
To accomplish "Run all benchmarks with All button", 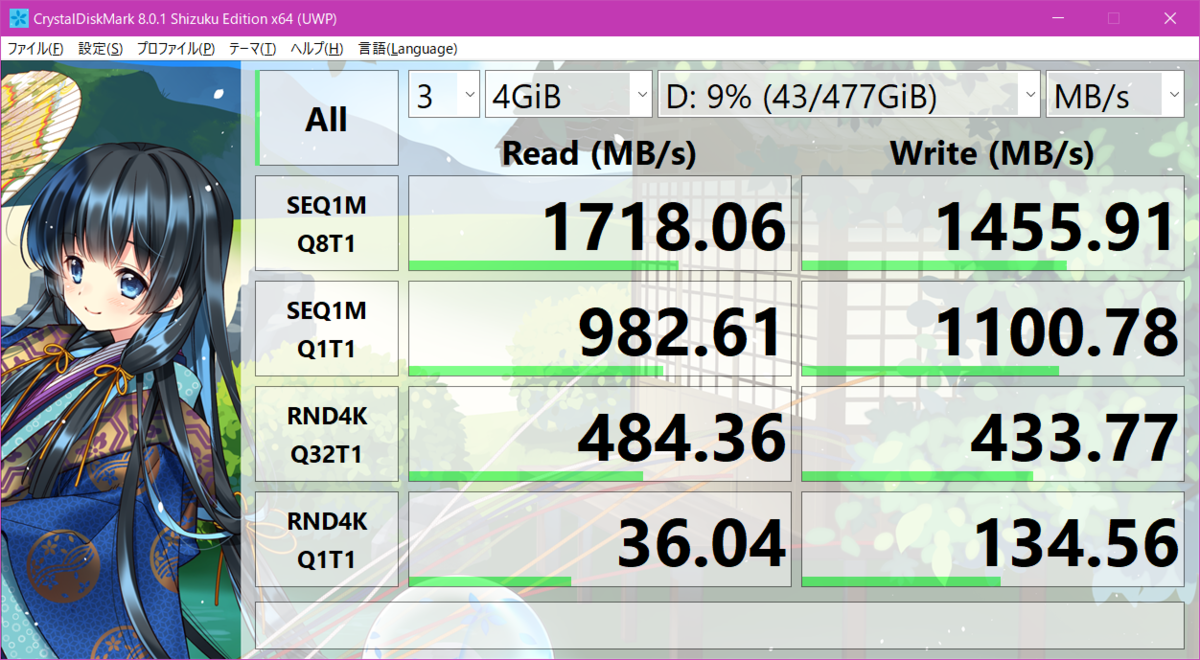I will pyautogui.click(x=327, y=118).
